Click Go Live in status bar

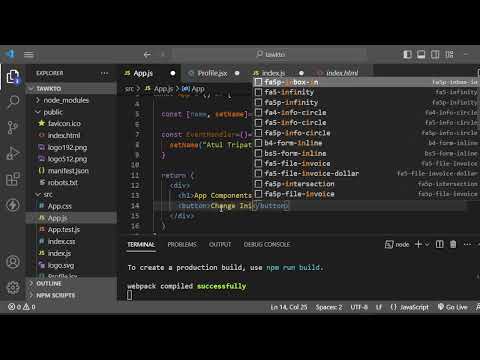[452, 307]
